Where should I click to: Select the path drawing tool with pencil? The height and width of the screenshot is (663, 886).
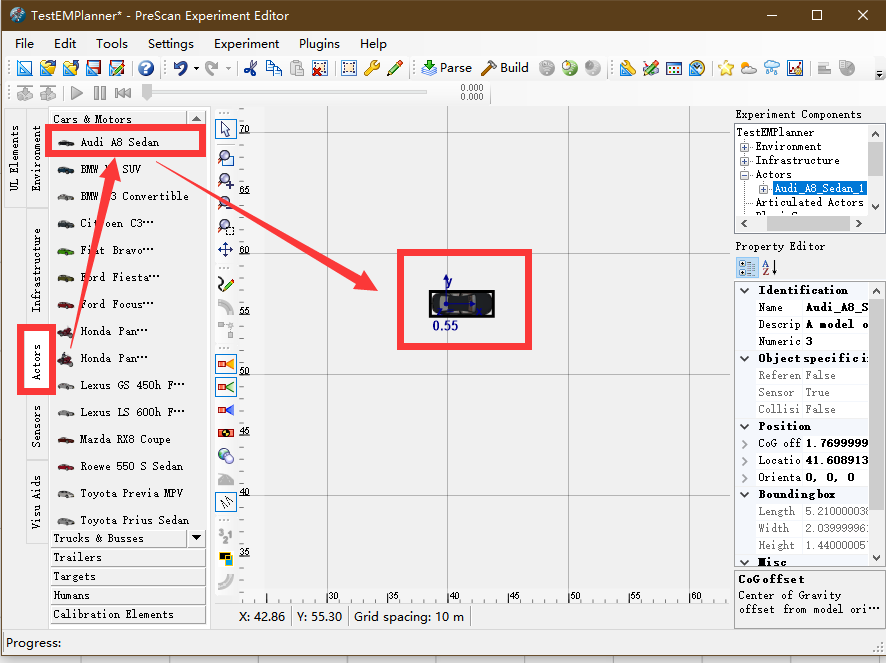[x=225, y=284]
